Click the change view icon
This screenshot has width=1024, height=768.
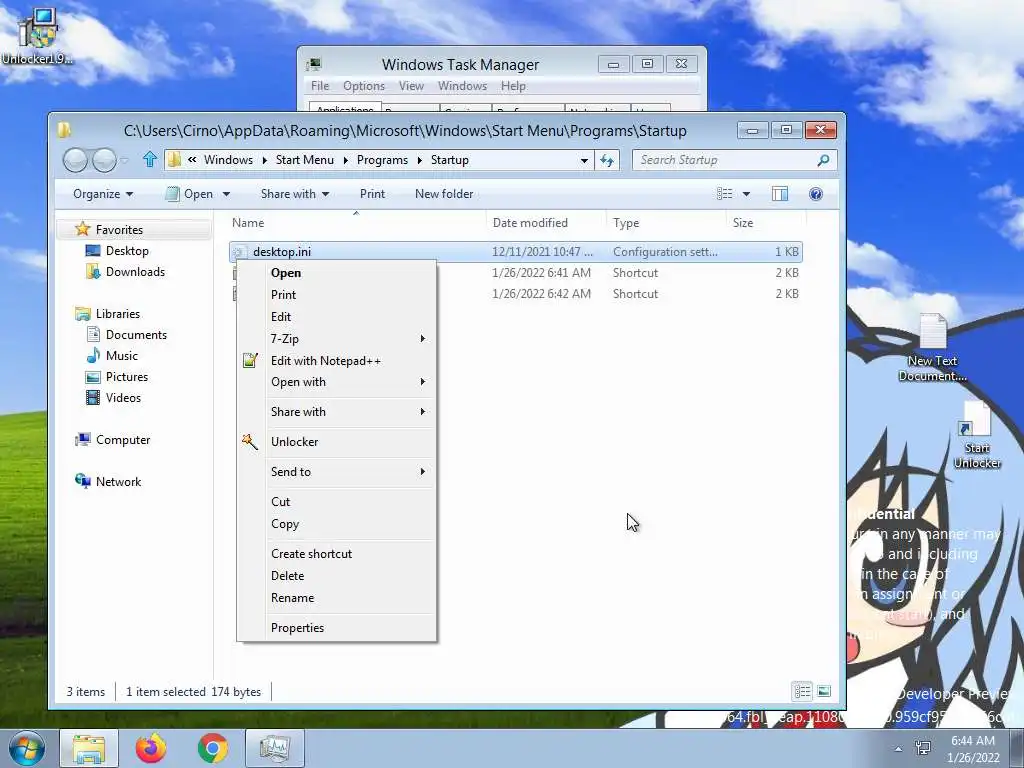click(724, 194)
